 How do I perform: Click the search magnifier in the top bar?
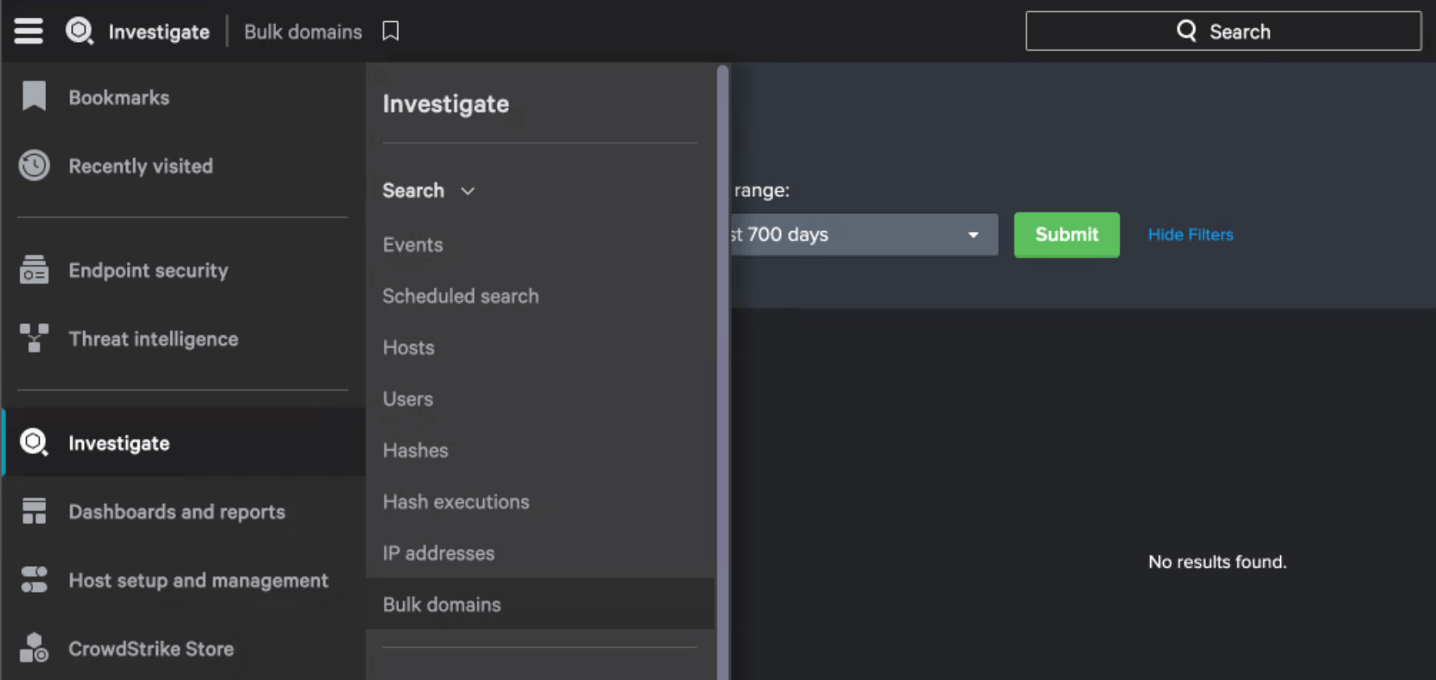pos(1186,30)
